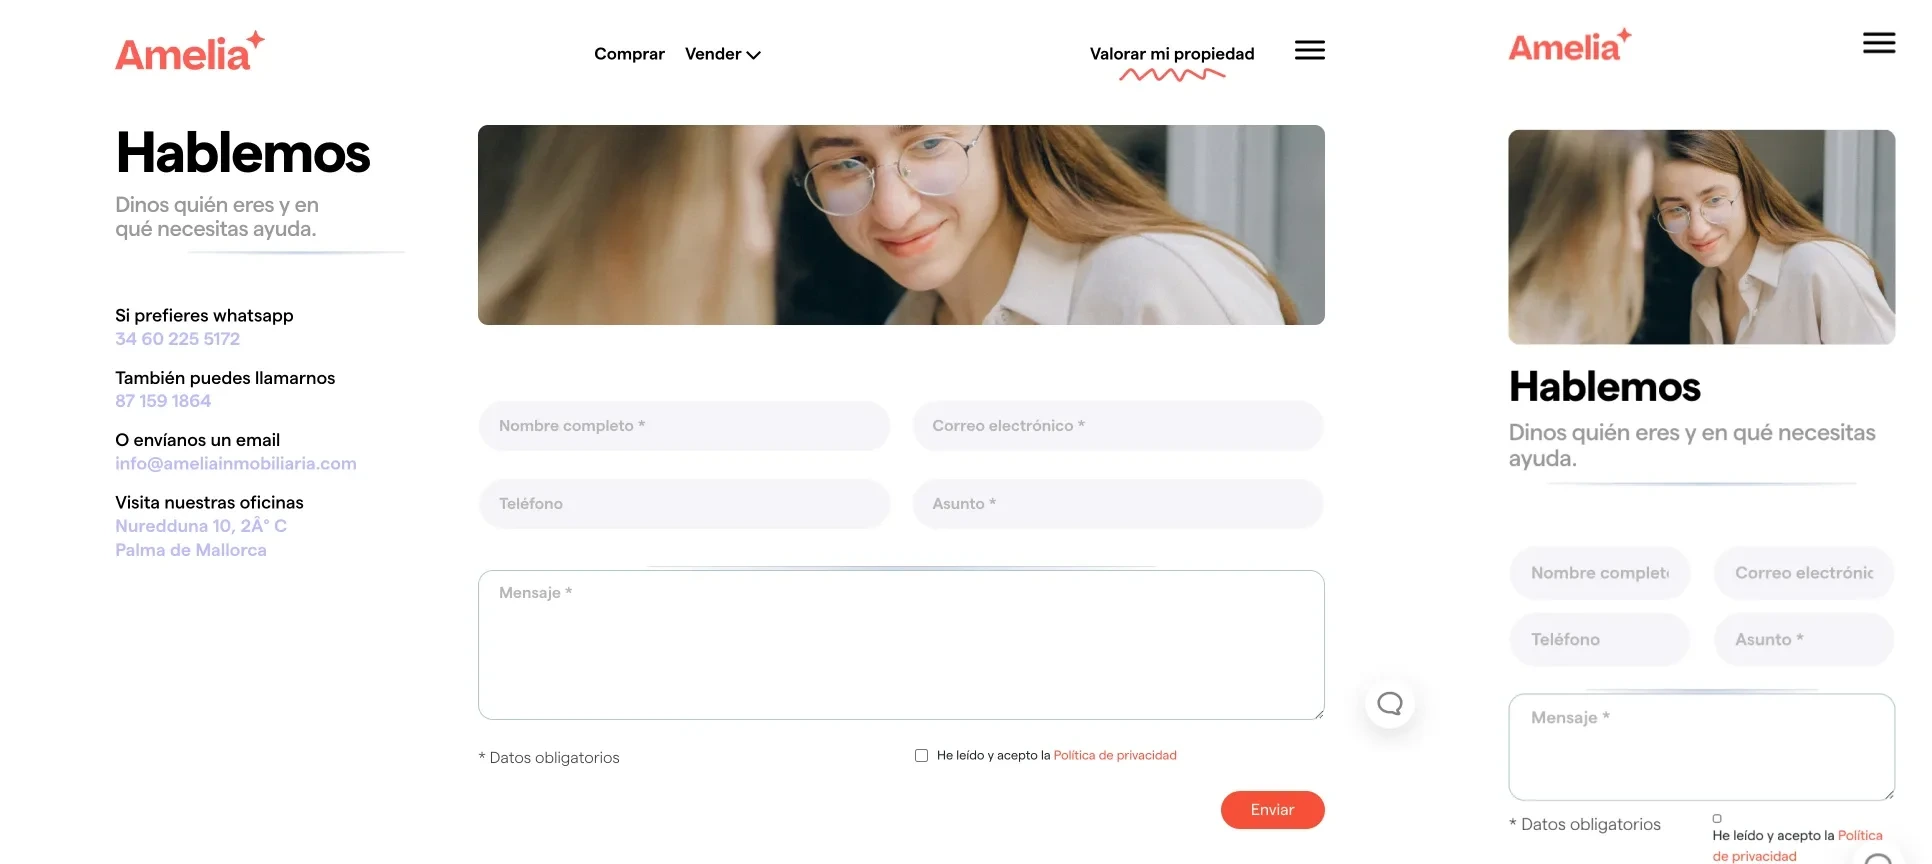Focus the Correo electrónico field in desktop form
The image size is (1932, 864).
pyautogui.click(x=1118, y=426)
